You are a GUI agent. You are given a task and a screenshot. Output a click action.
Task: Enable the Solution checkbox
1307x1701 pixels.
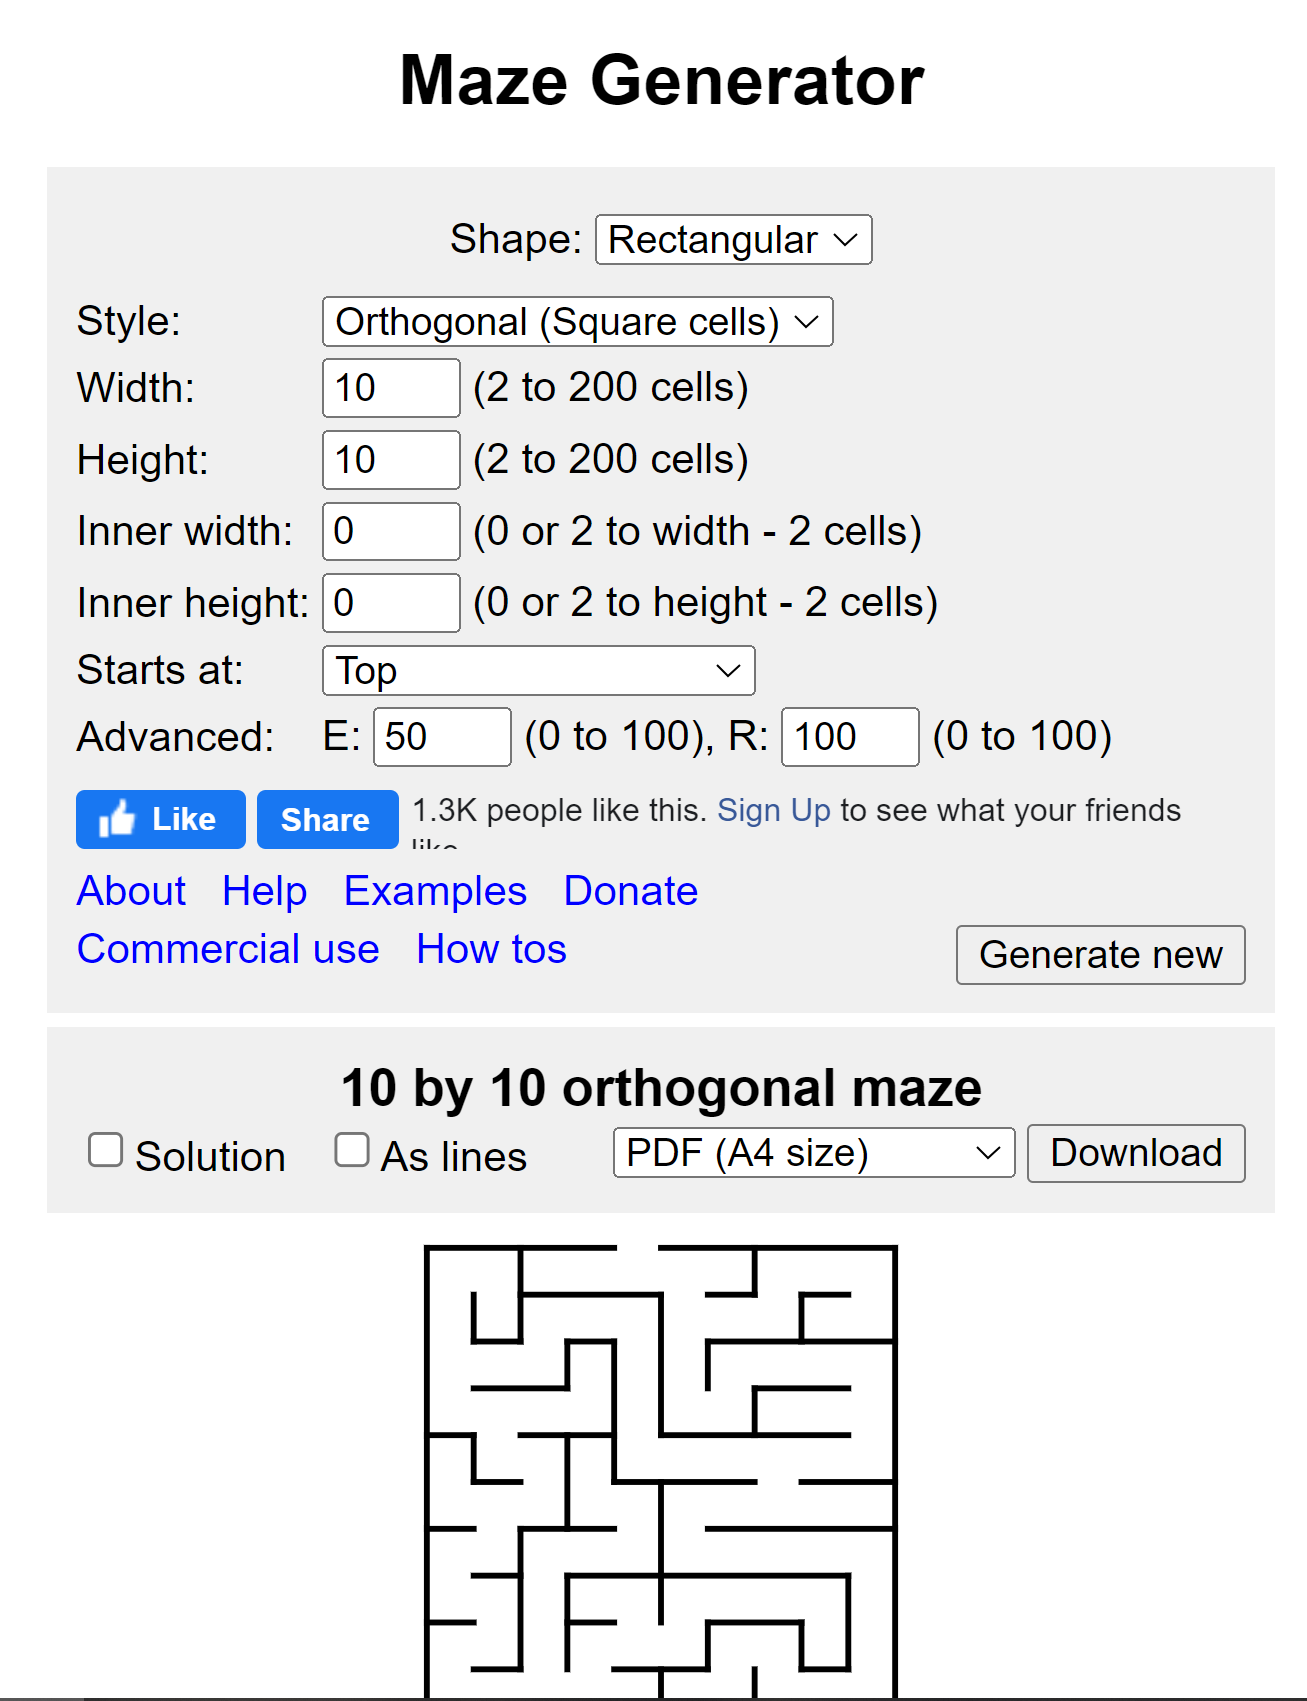[106, 1150]
